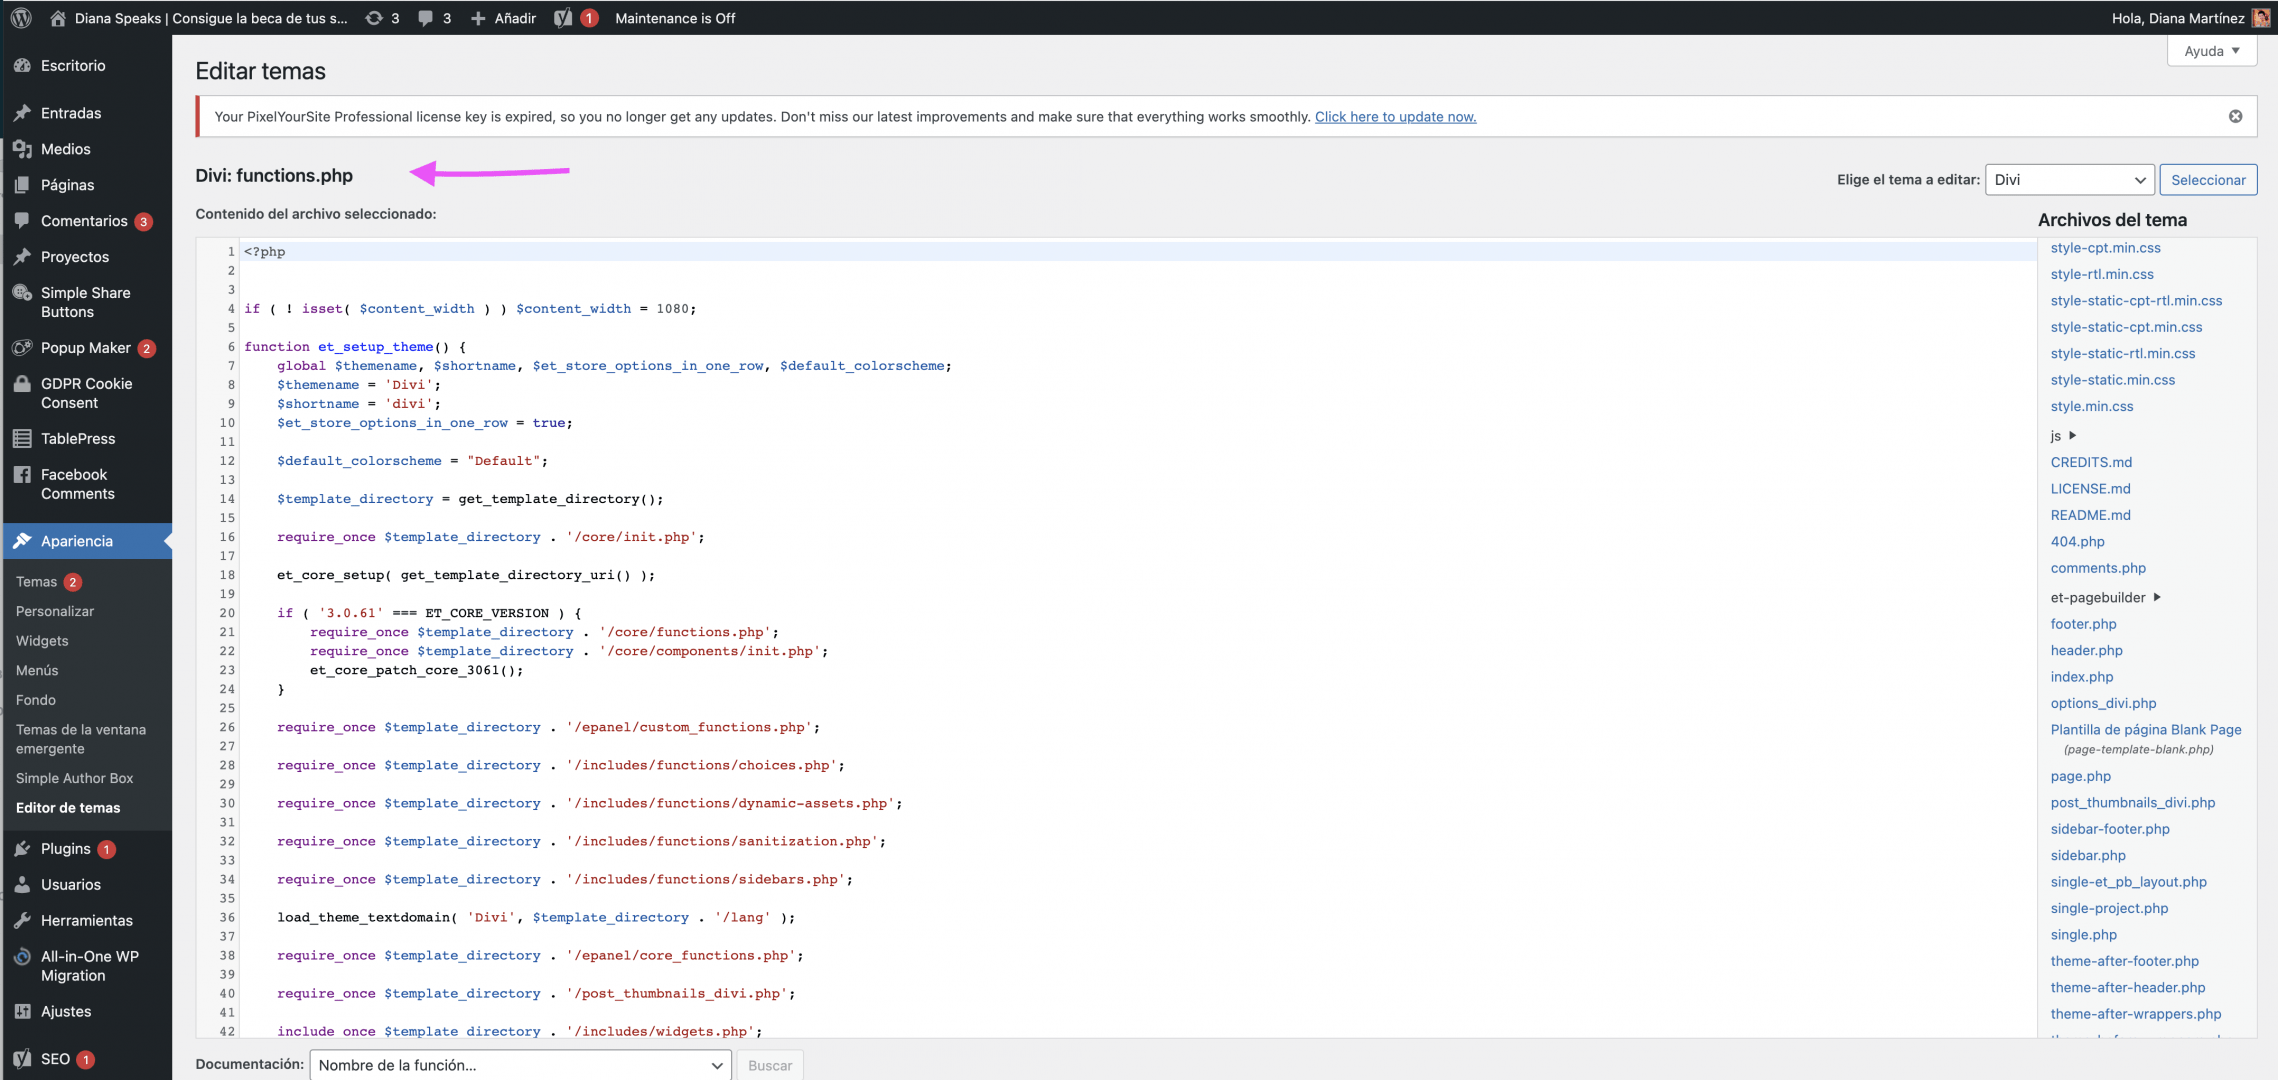Click the Herramientas wrench icon

22,921
